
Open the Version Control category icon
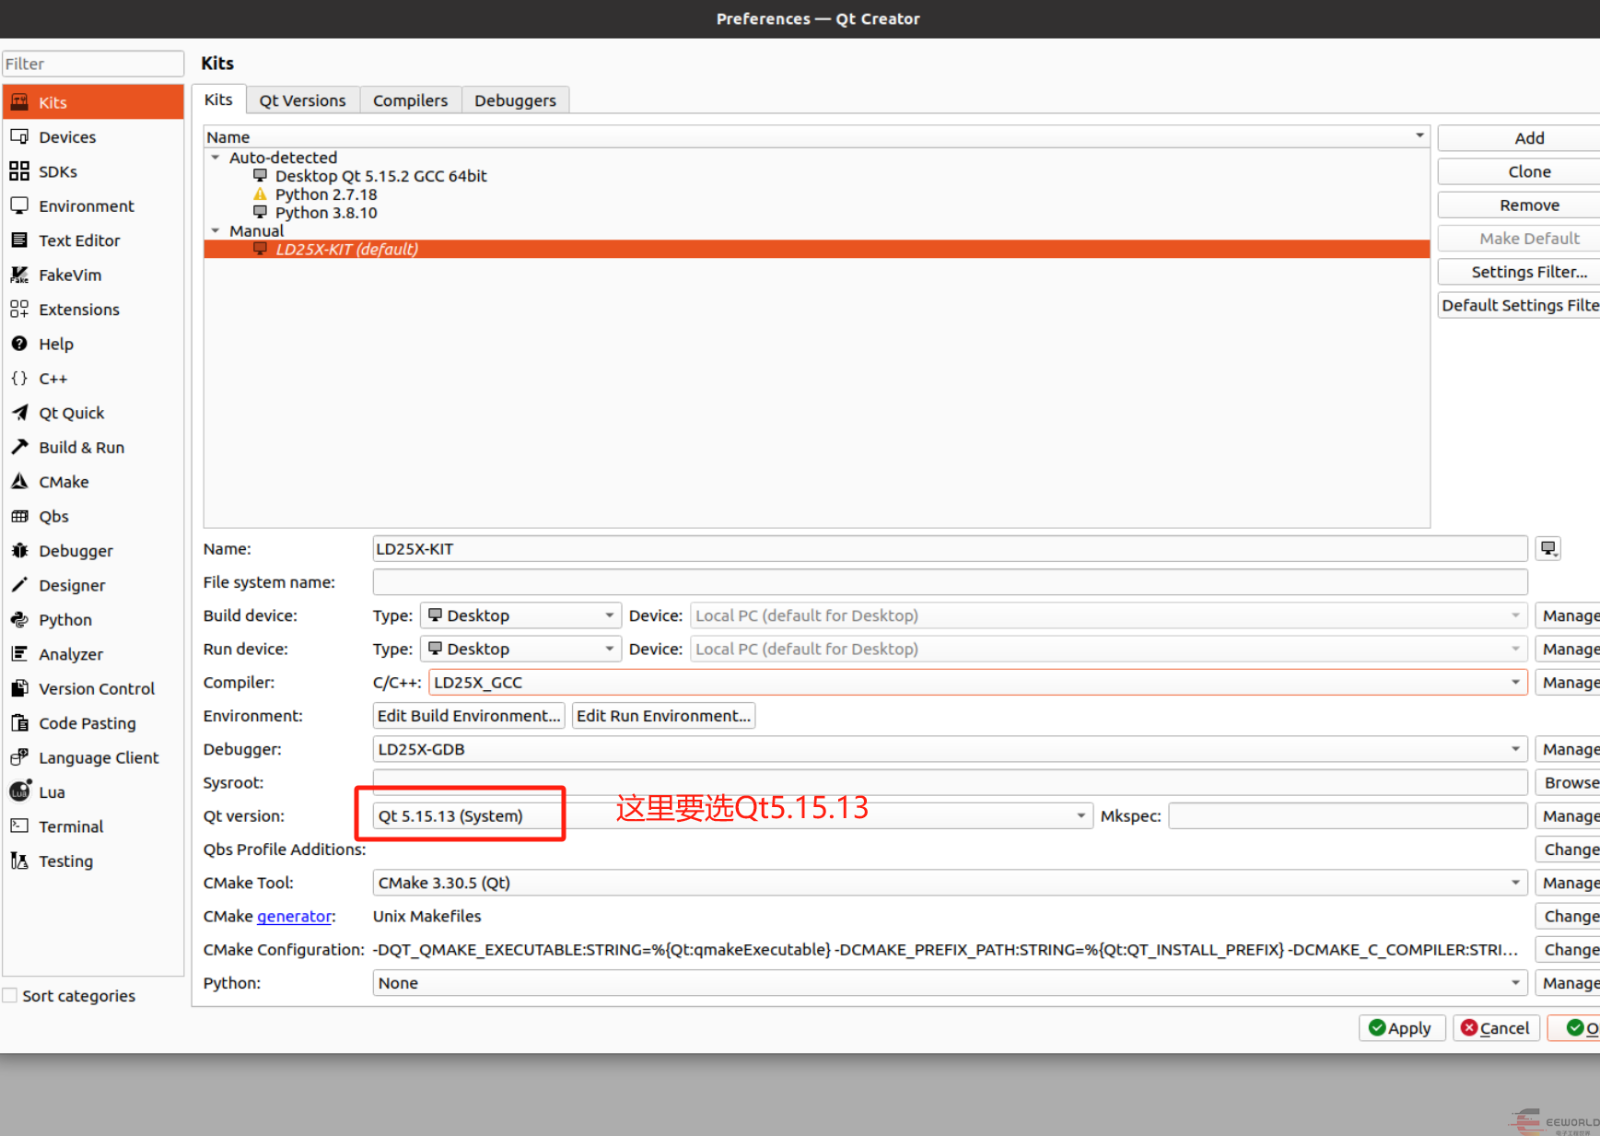click(19, 689)
